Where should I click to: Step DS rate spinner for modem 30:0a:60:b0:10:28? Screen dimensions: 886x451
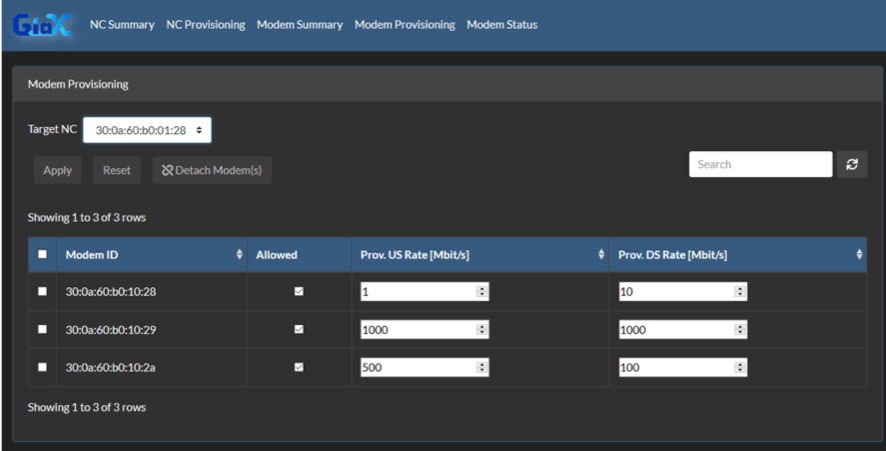click(740, 292)
